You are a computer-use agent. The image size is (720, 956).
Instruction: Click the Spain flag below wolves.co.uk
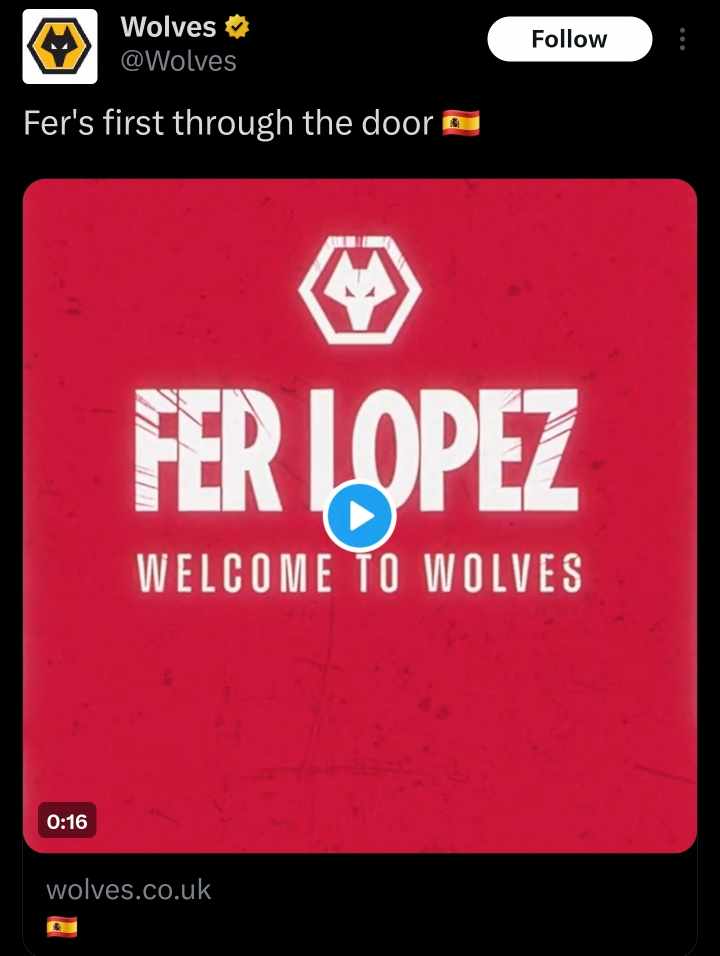62,927
